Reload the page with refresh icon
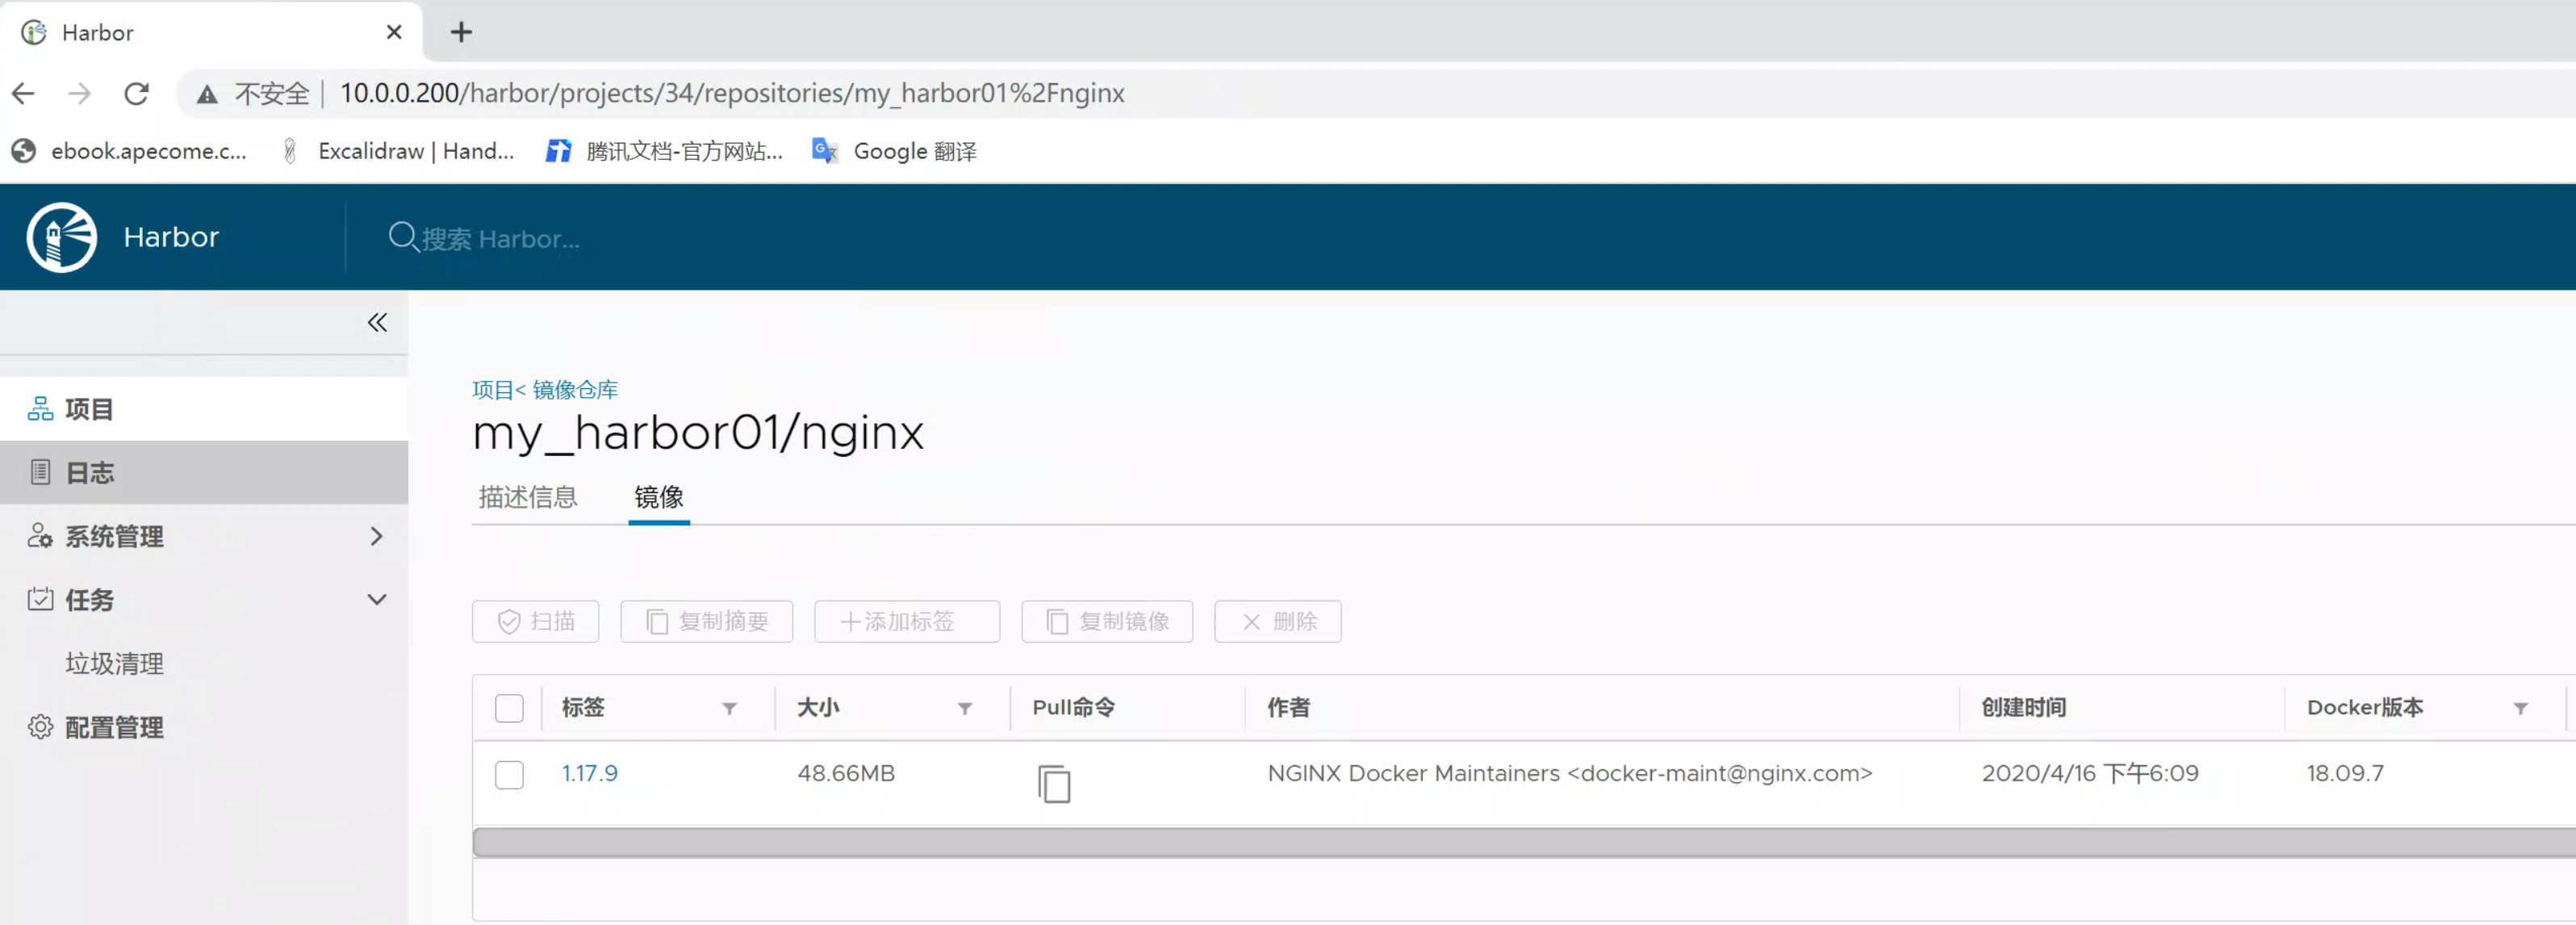 pos(136,93)
